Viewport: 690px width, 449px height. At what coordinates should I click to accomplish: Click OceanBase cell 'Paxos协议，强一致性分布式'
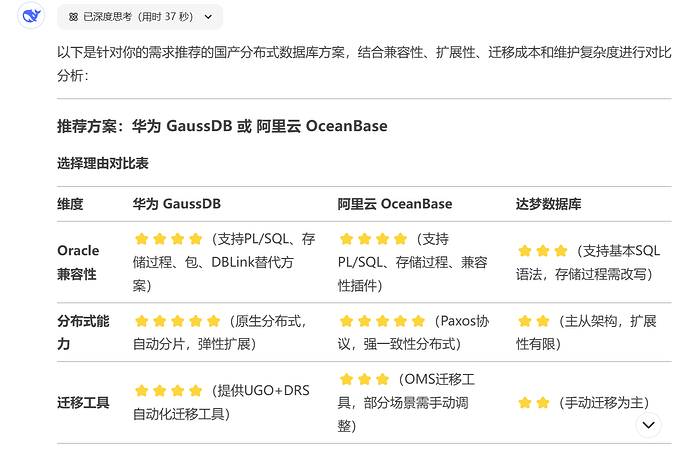point(413,332)
